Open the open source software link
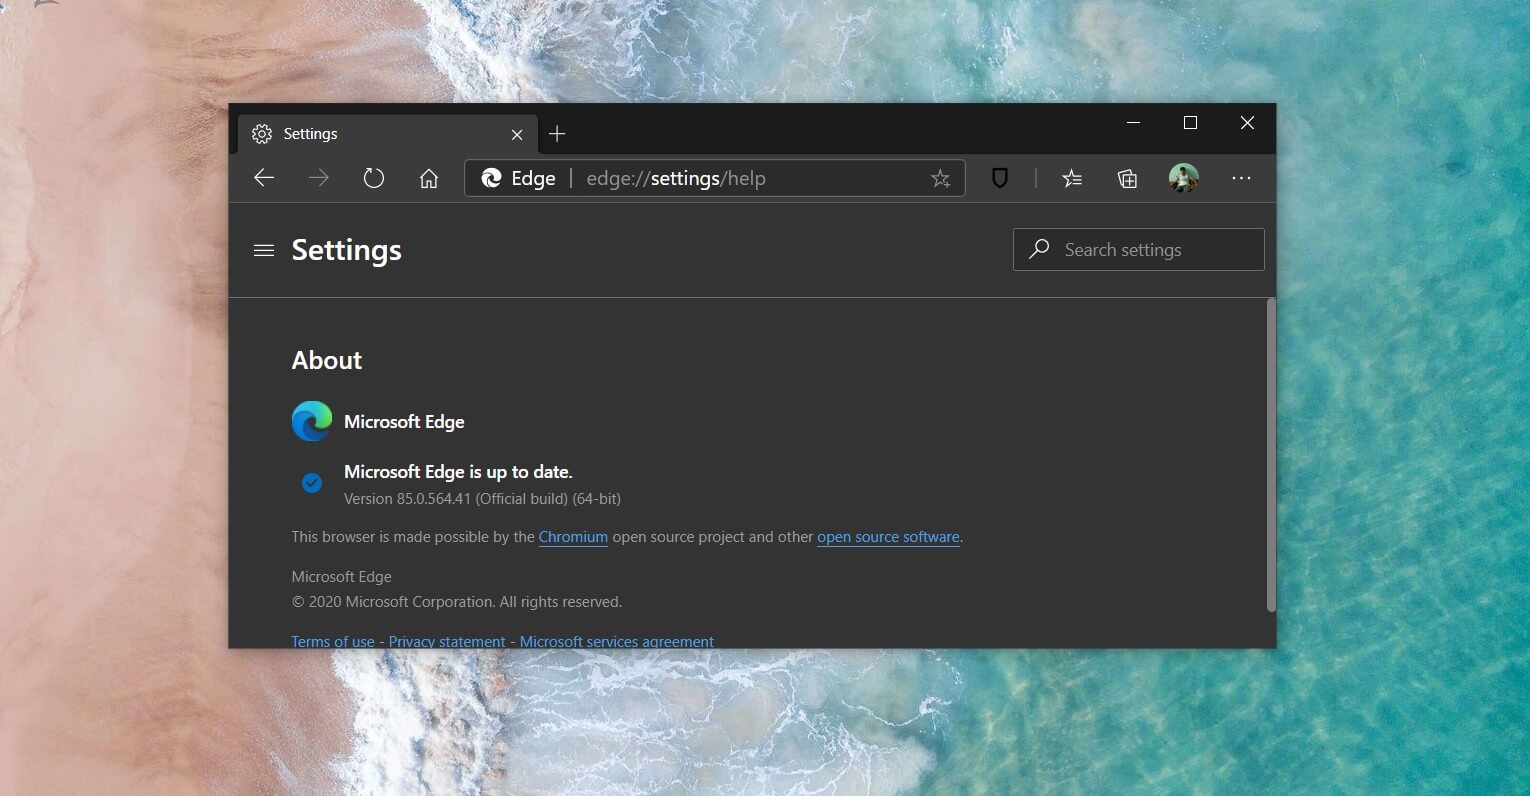This screenshot has width=1530, height=796. point(888,537)
